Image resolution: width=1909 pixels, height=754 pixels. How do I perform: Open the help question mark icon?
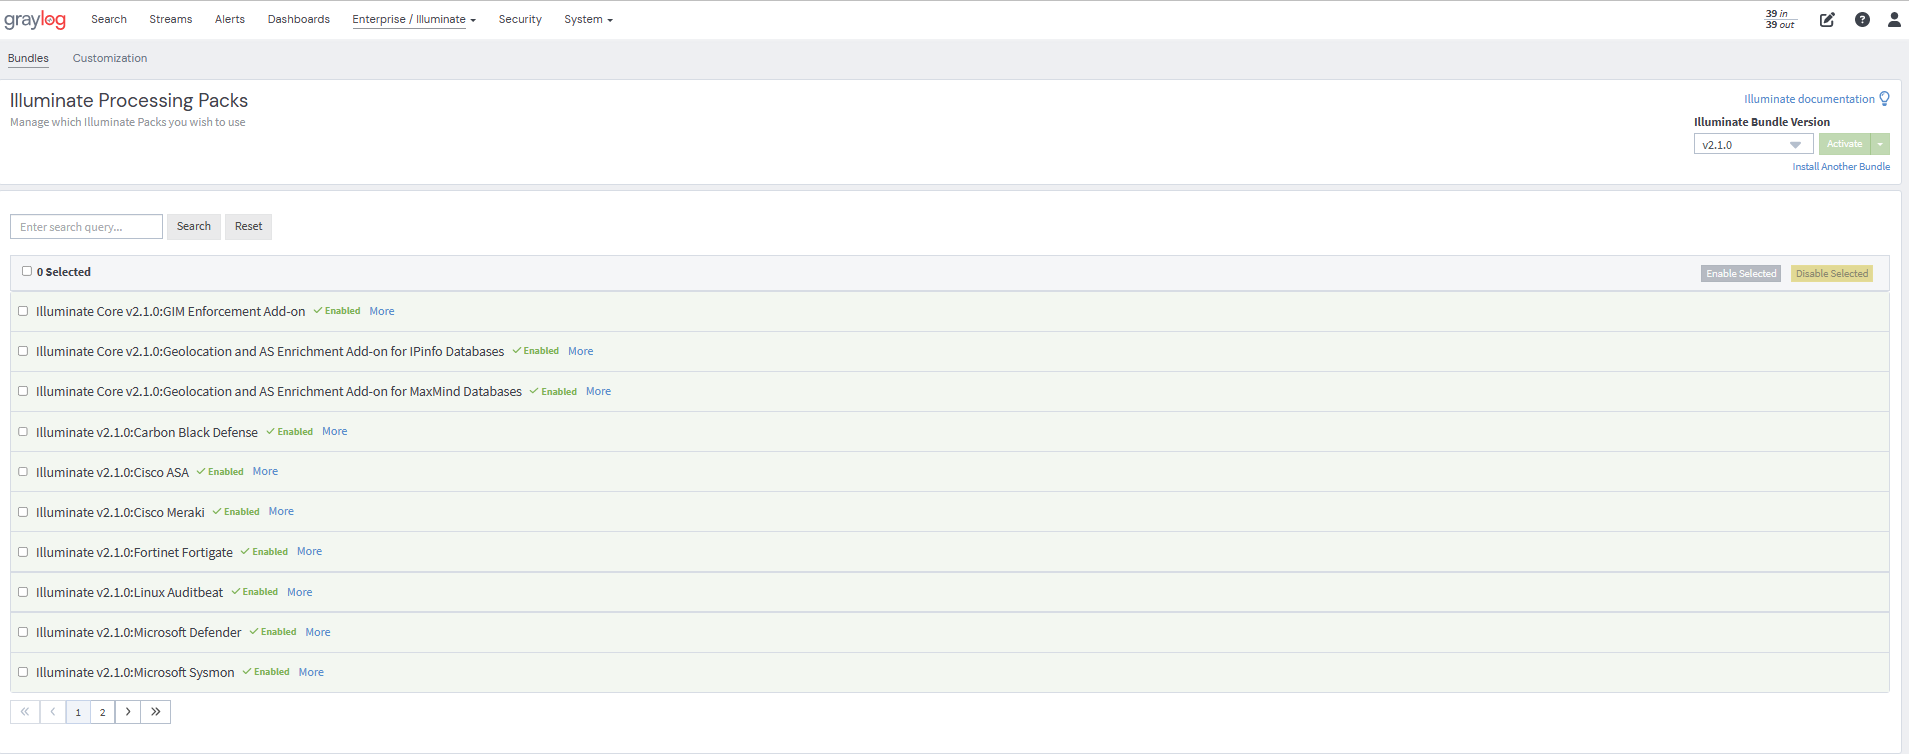click(x=1862, y=20)
